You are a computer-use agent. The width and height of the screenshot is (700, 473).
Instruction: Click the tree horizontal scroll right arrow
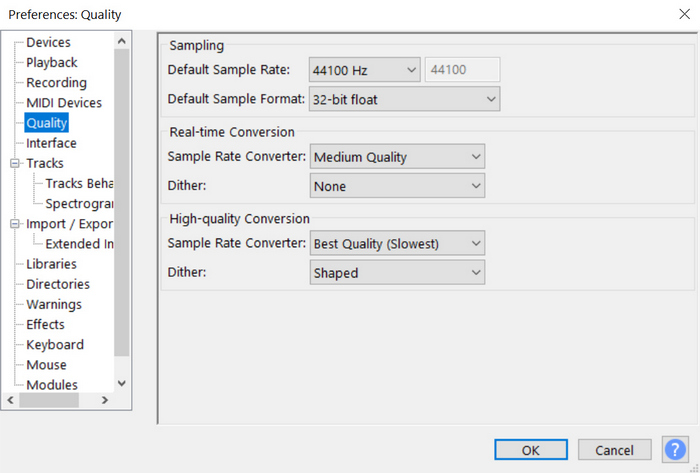coord(105,400)
